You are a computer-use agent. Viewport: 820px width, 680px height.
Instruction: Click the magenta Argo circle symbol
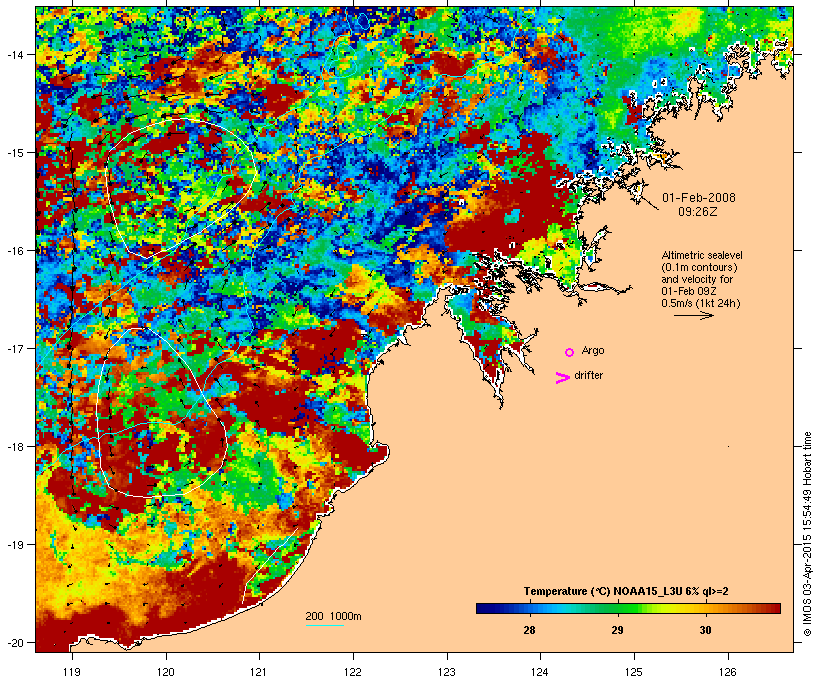pos(570,352)
